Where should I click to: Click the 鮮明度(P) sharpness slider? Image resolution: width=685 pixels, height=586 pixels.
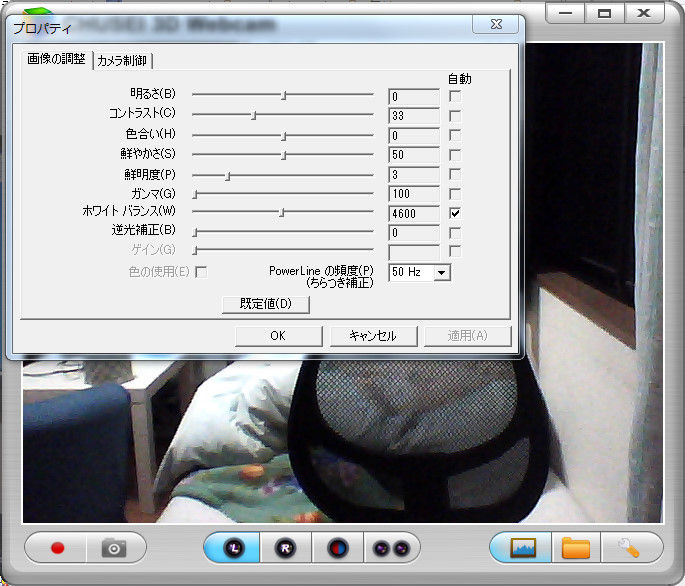pos(283,175)
